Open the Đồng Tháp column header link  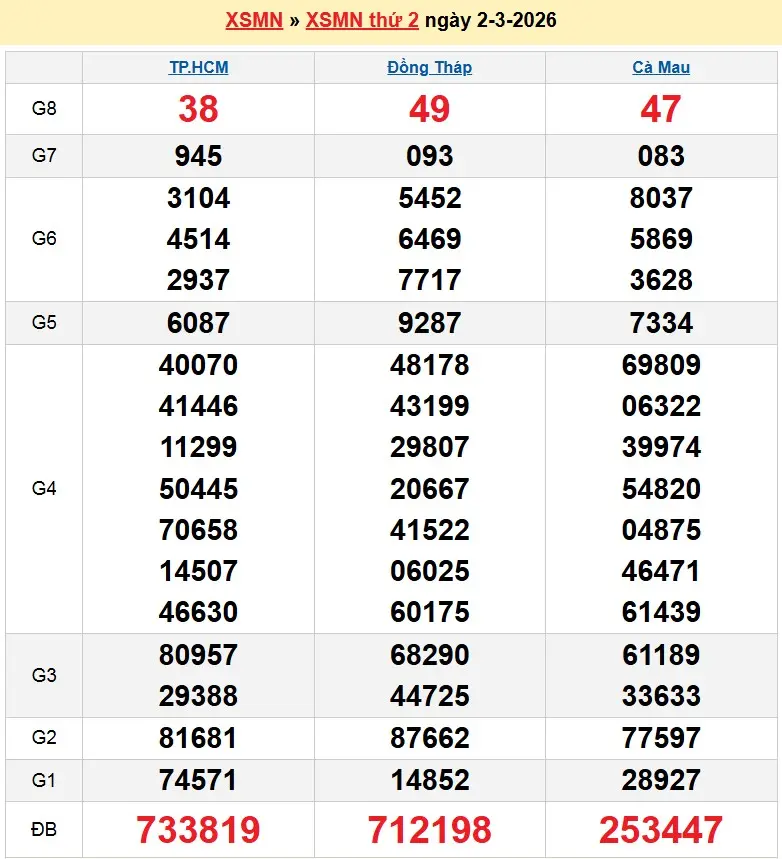pyautogui.click(x=429, y=68)
